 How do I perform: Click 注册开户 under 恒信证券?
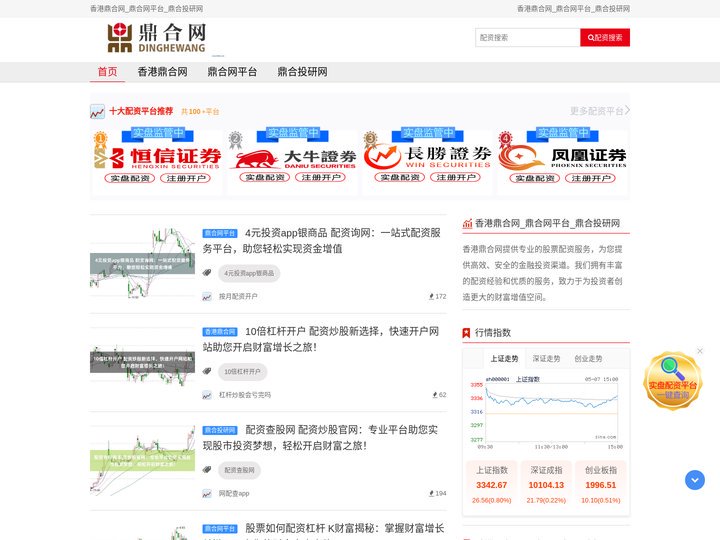tap(185, 178)
